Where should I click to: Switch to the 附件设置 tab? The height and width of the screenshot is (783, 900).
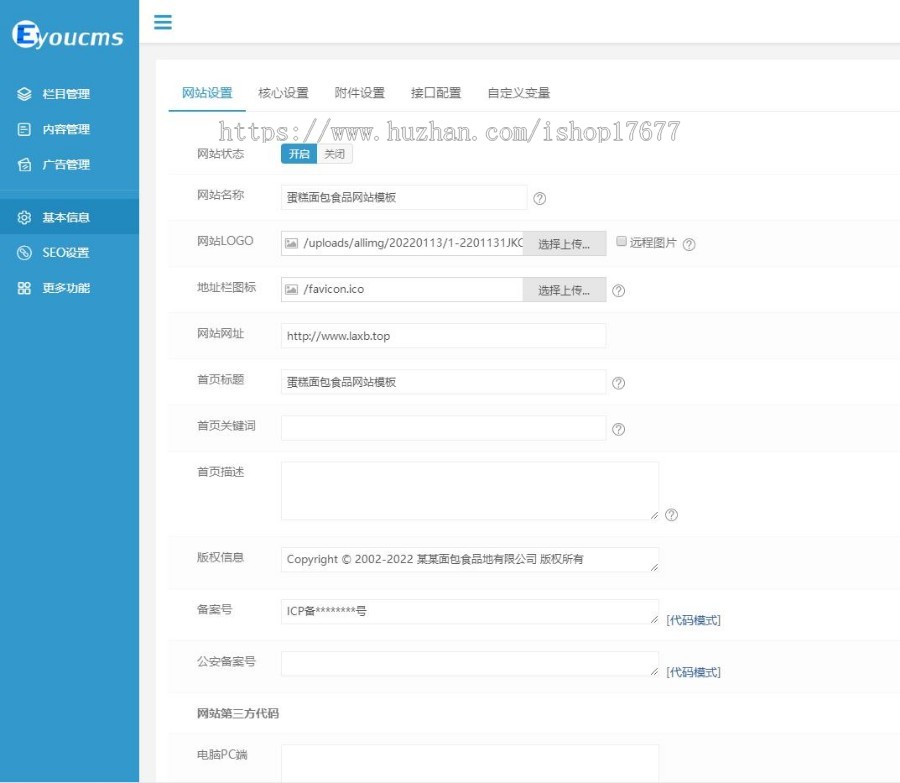click(x=360, y=93)
